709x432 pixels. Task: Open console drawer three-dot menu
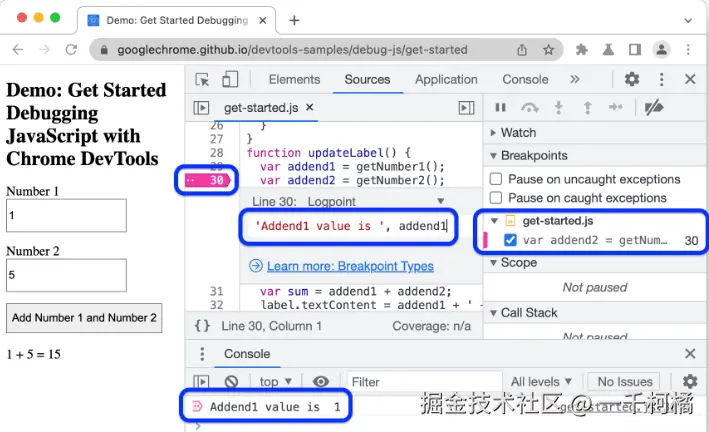tap(202, 354)
